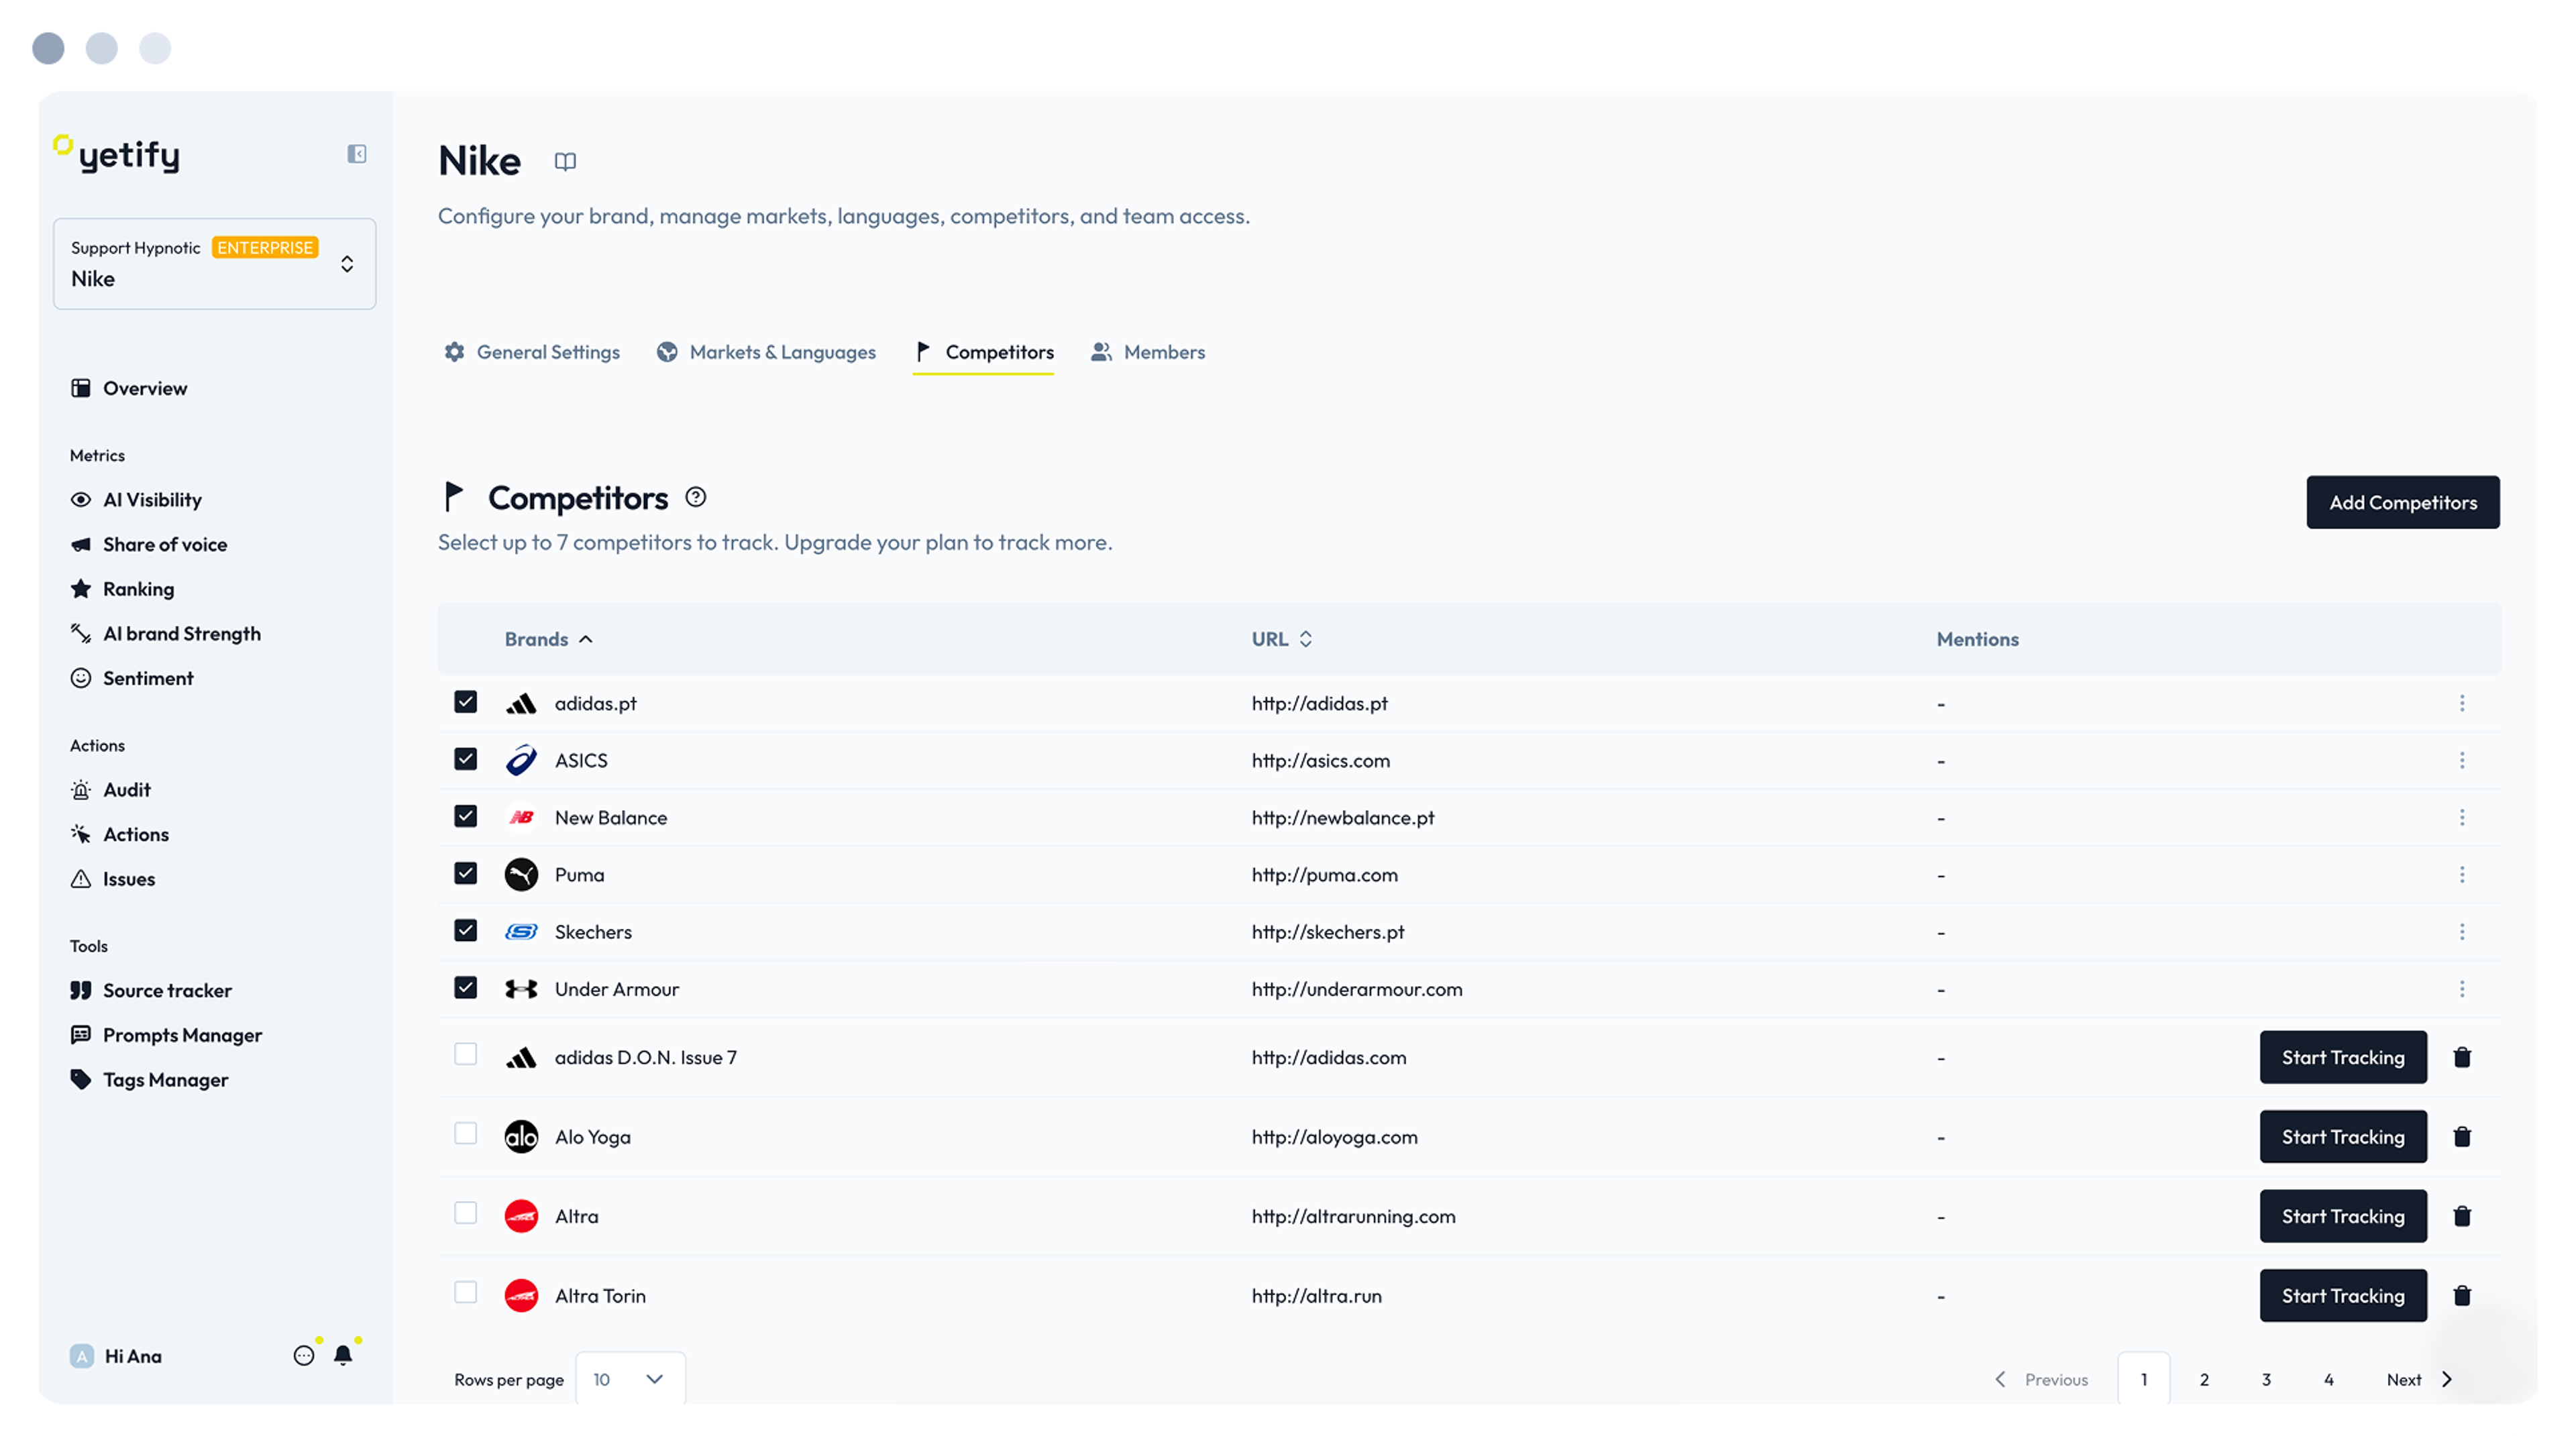Collapse the sidebar panel icon

pyautogui.click(x=356, y=154)
